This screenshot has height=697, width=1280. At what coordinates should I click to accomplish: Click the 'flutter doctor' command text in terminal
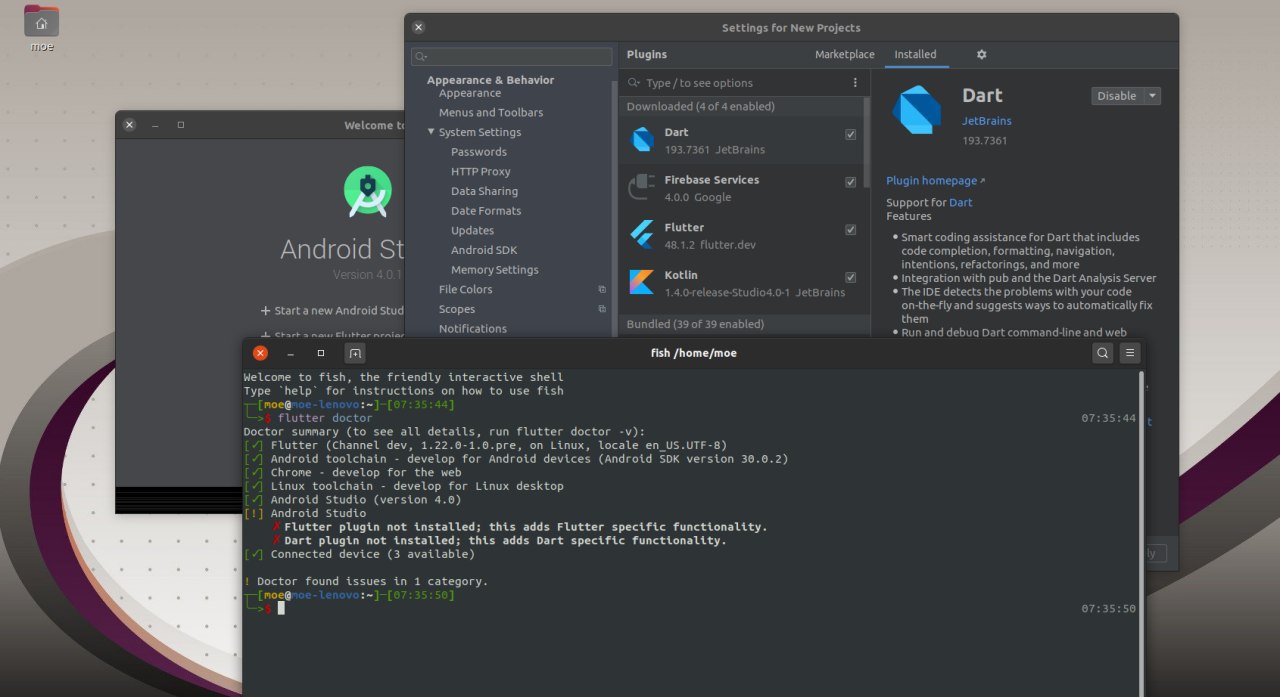pyautogui.click(x=325, y=418)
